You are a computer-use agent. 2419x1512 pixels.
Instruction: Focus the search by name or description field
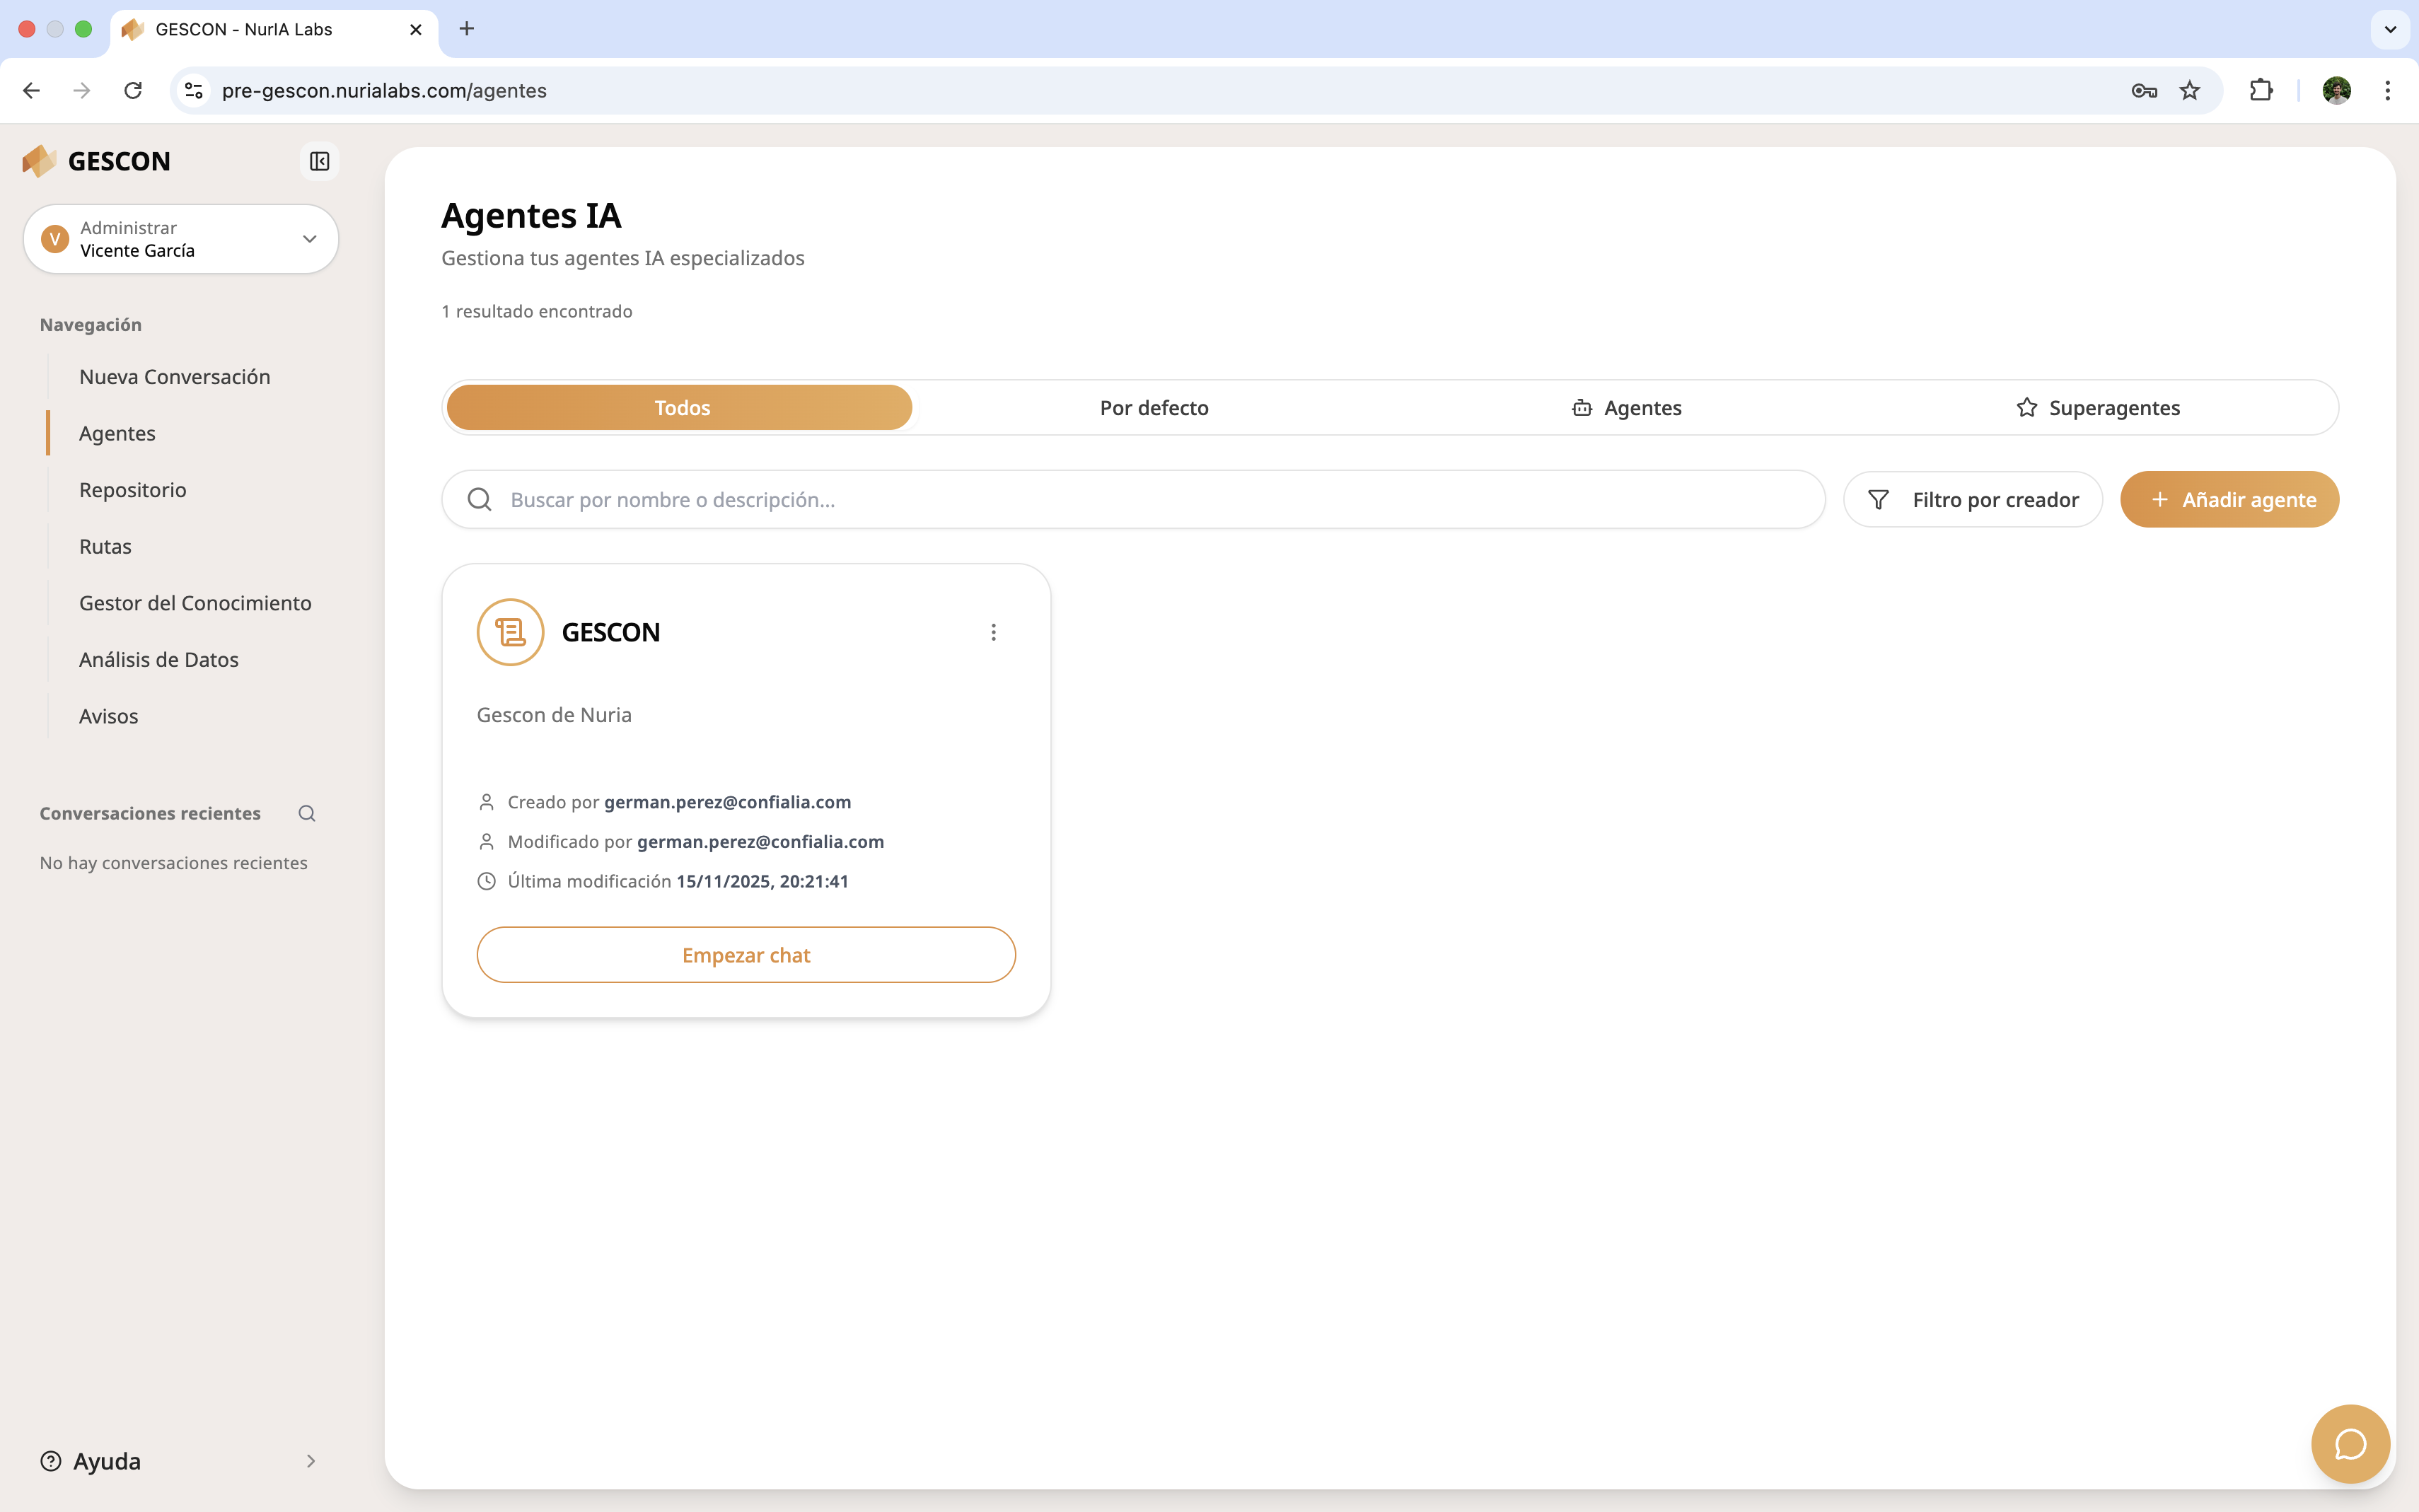1150,499
